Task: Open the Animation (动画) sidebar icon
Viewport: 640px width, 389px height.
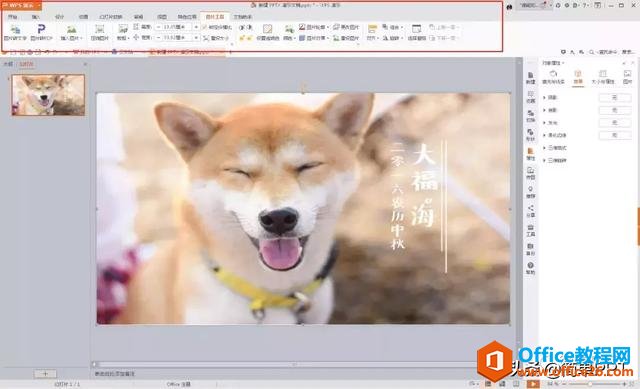Action: pos(530,97)
